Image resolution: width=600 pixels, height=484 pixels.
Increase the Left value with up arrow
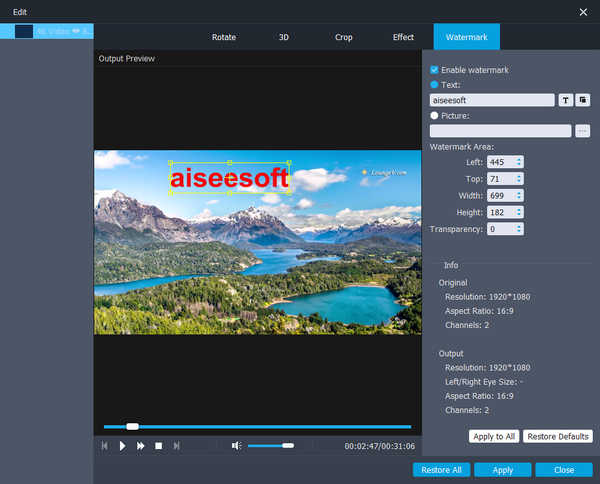519,160
